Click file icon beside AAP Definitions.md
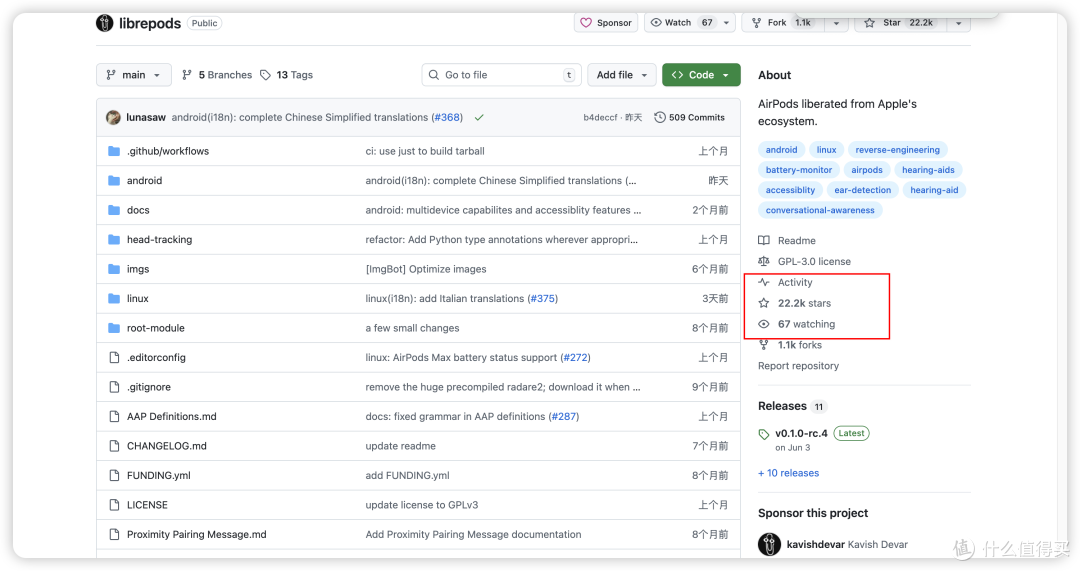Screen dimensions: 1080x571 (x=114, y=417)
